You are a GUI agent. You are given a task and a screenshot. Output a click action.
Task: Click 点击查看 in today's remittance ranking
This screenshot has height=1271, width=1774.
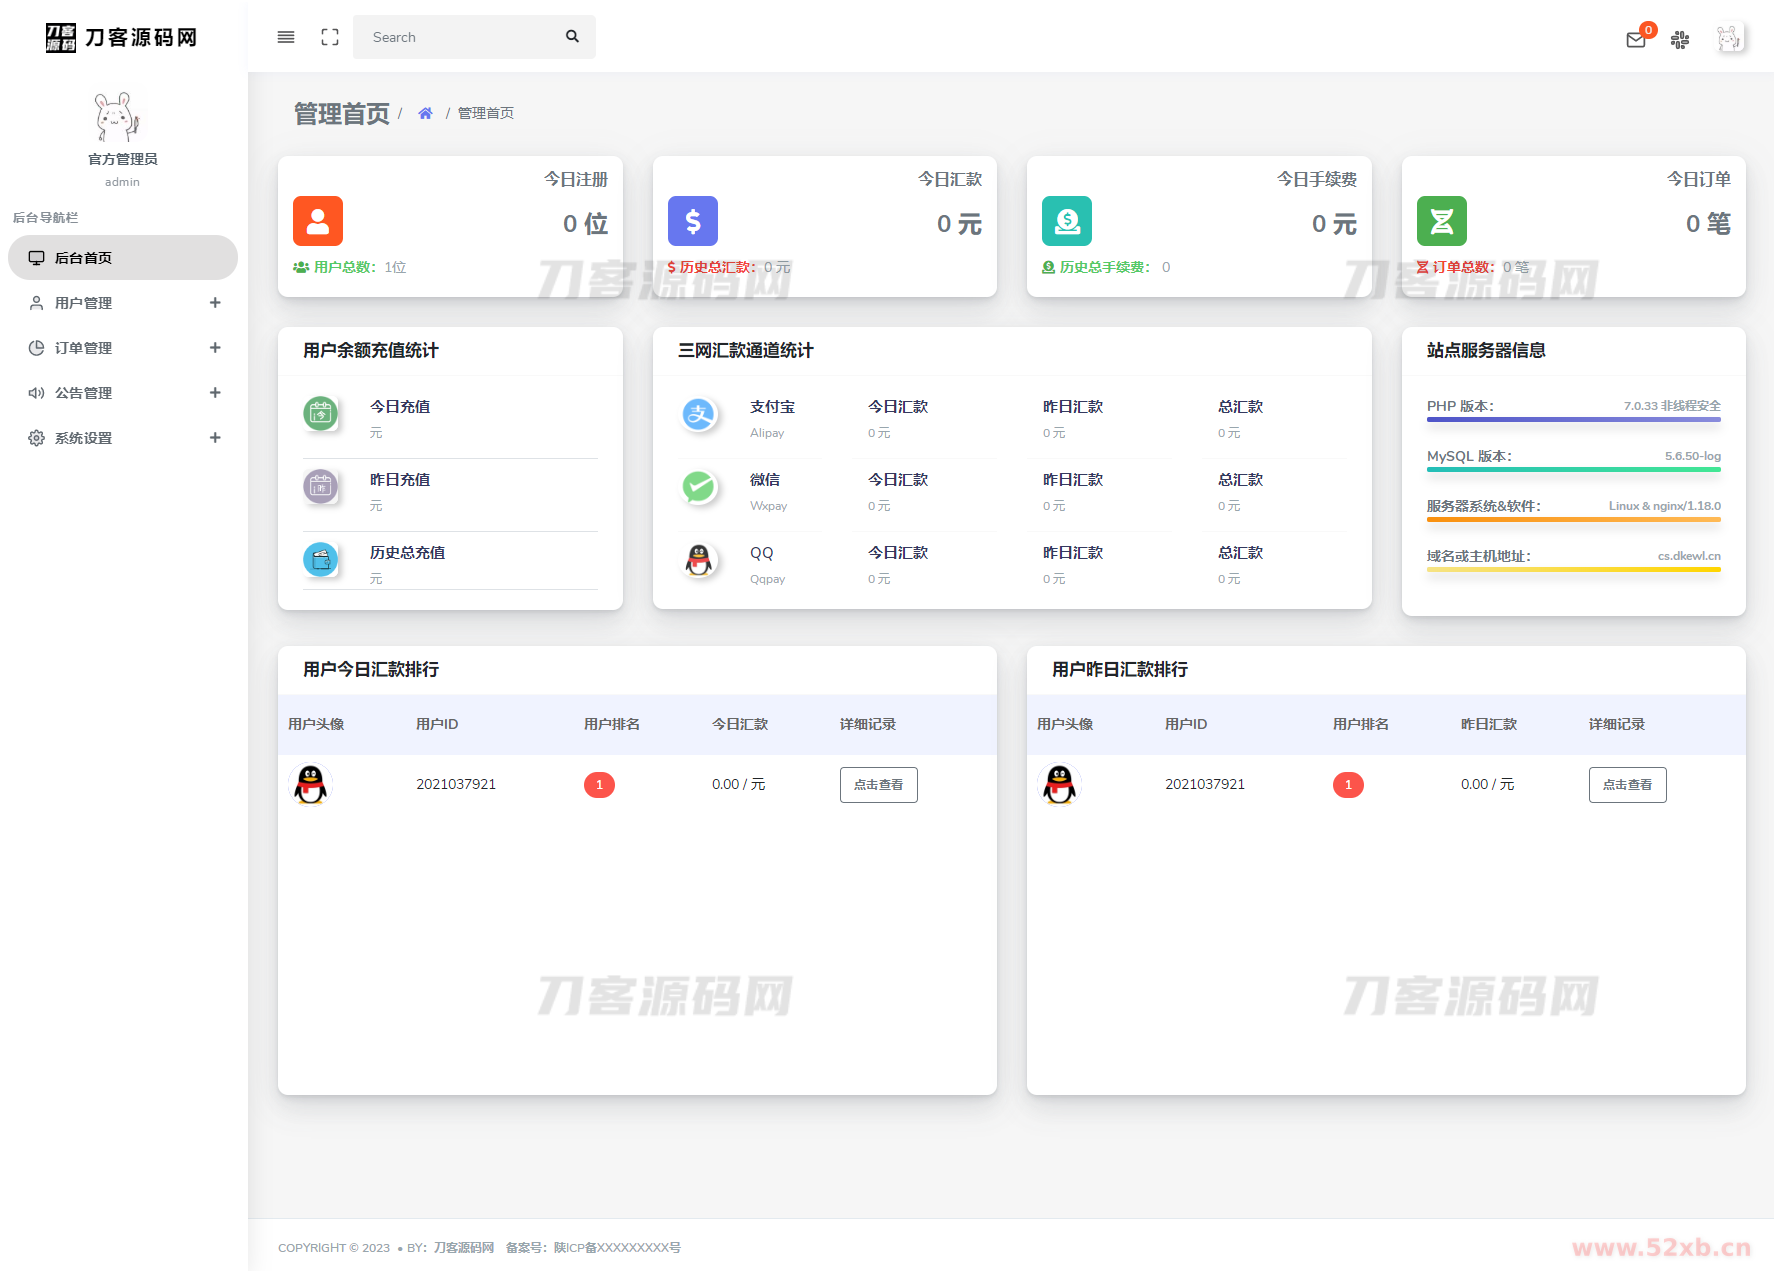pos(878,785)
